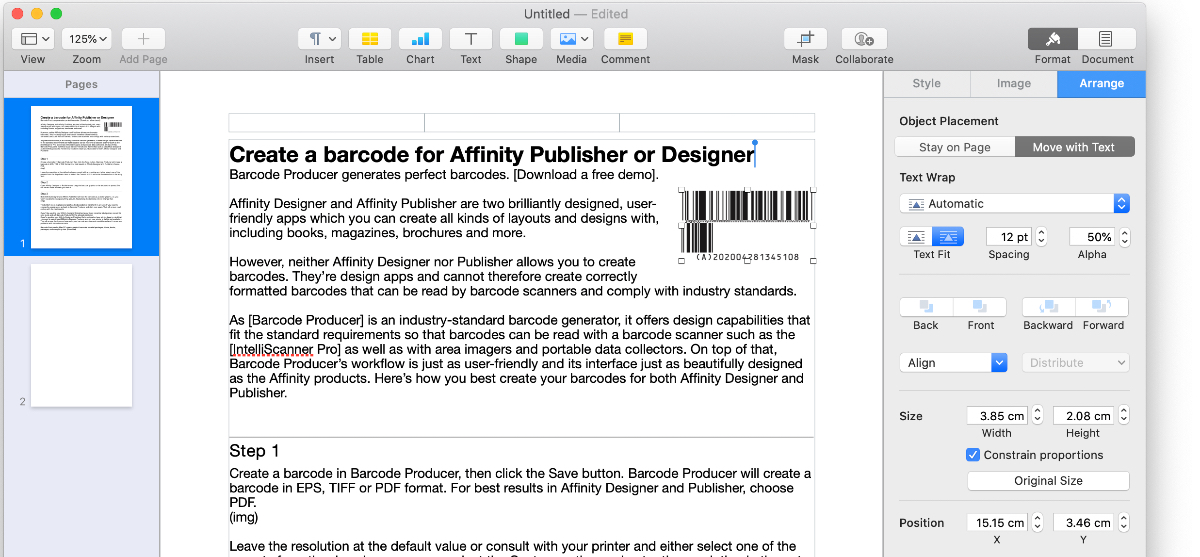Edit the 50% alpha field
Screen dimensions: 1200x557
coord(1092,237)
